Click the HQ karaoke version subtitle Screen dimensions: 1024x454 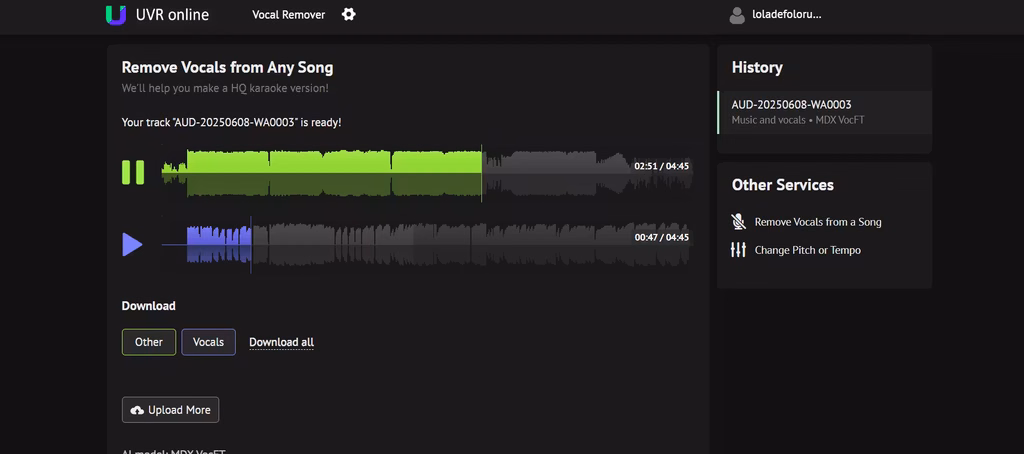click(x=225, y=88)
